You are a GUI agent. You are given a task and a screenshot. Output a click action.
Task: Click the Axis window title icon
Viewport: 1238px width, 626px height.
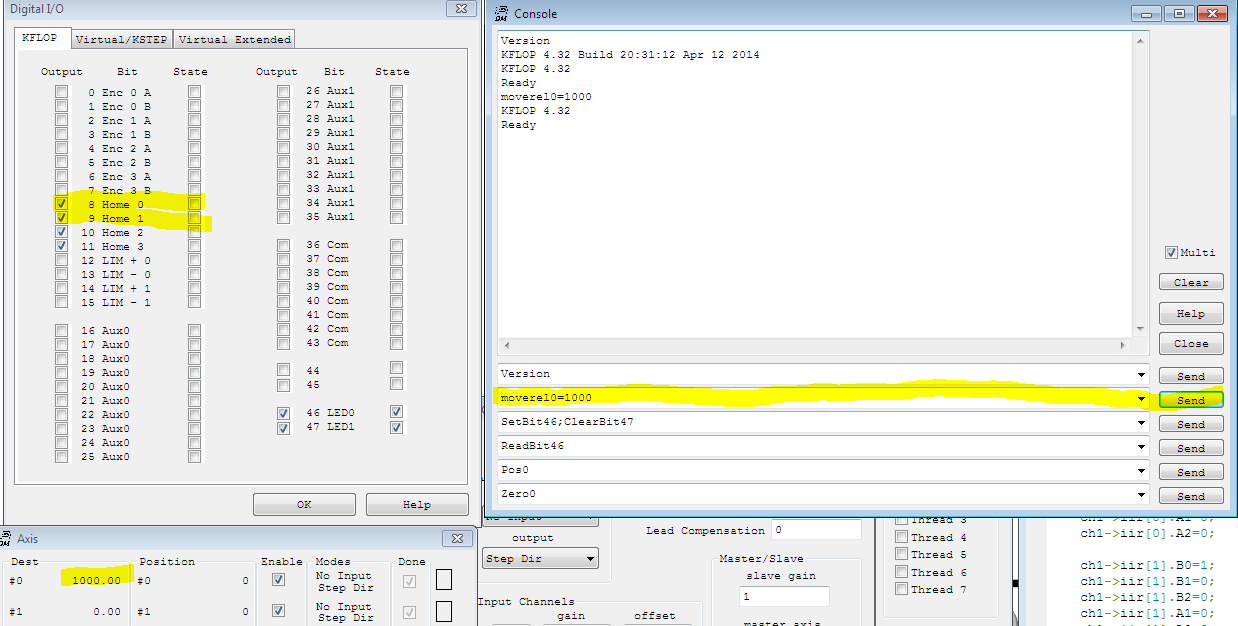point(6,538)
